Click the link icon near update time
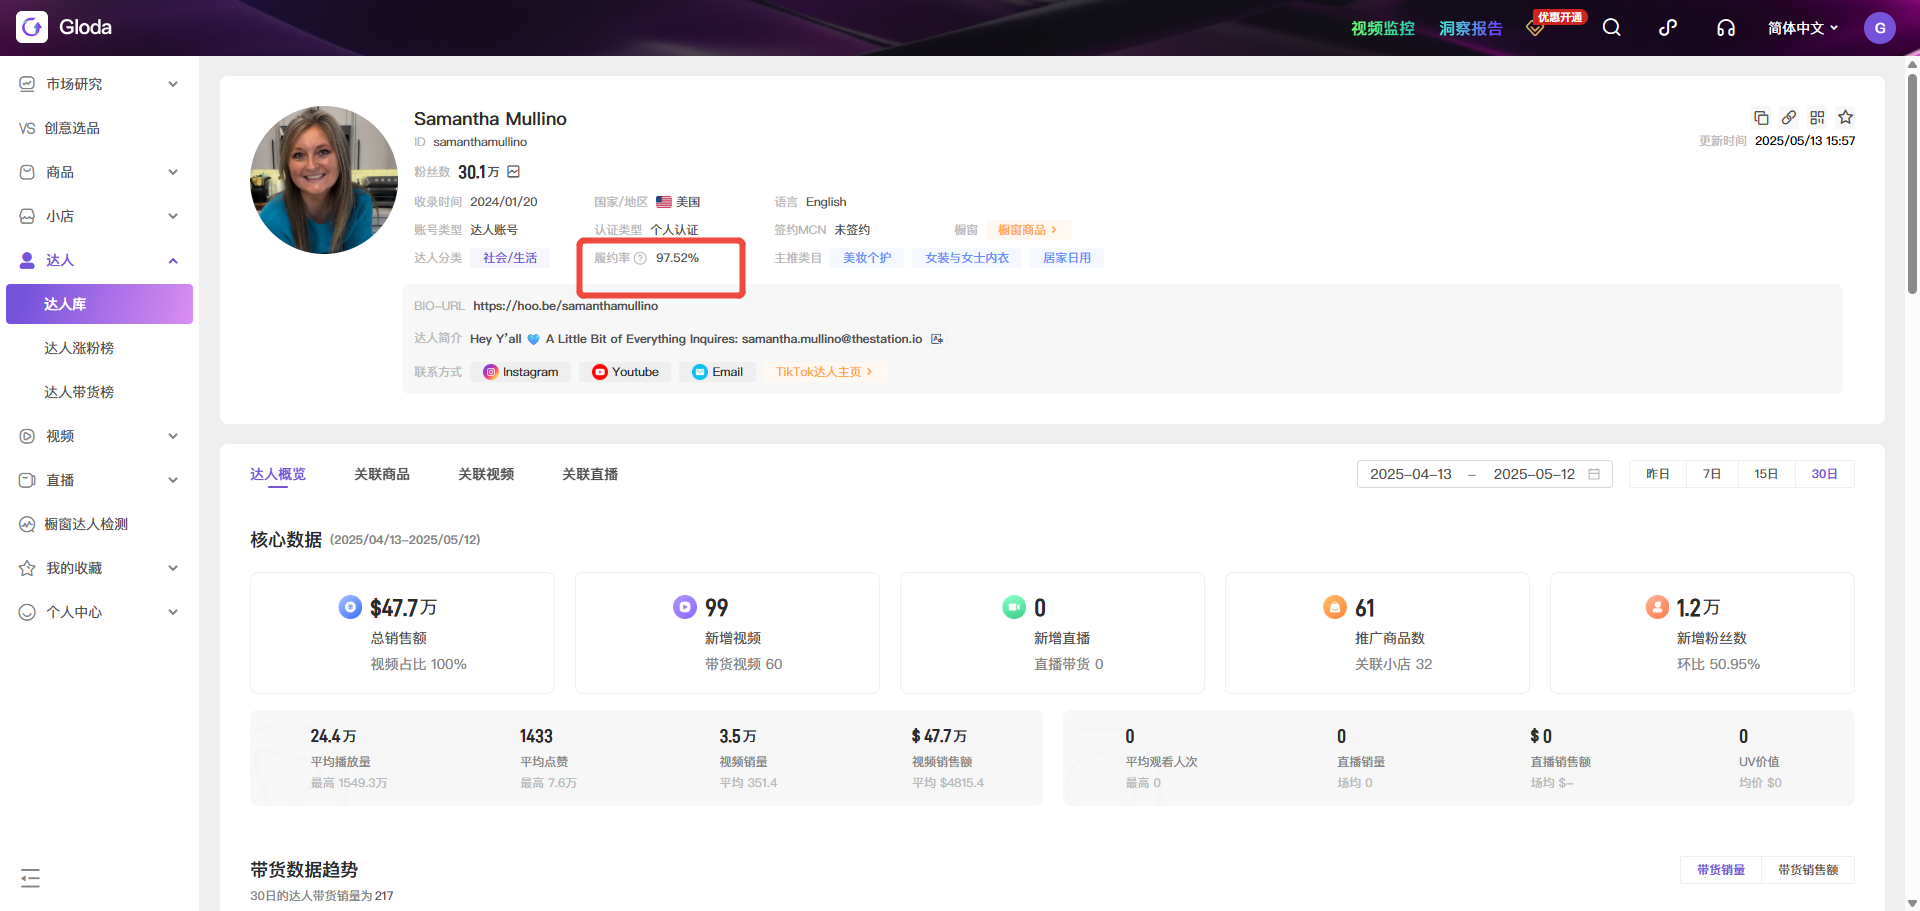The image size is (1920, 911). pyautogui.click(x=1790, y=117)
